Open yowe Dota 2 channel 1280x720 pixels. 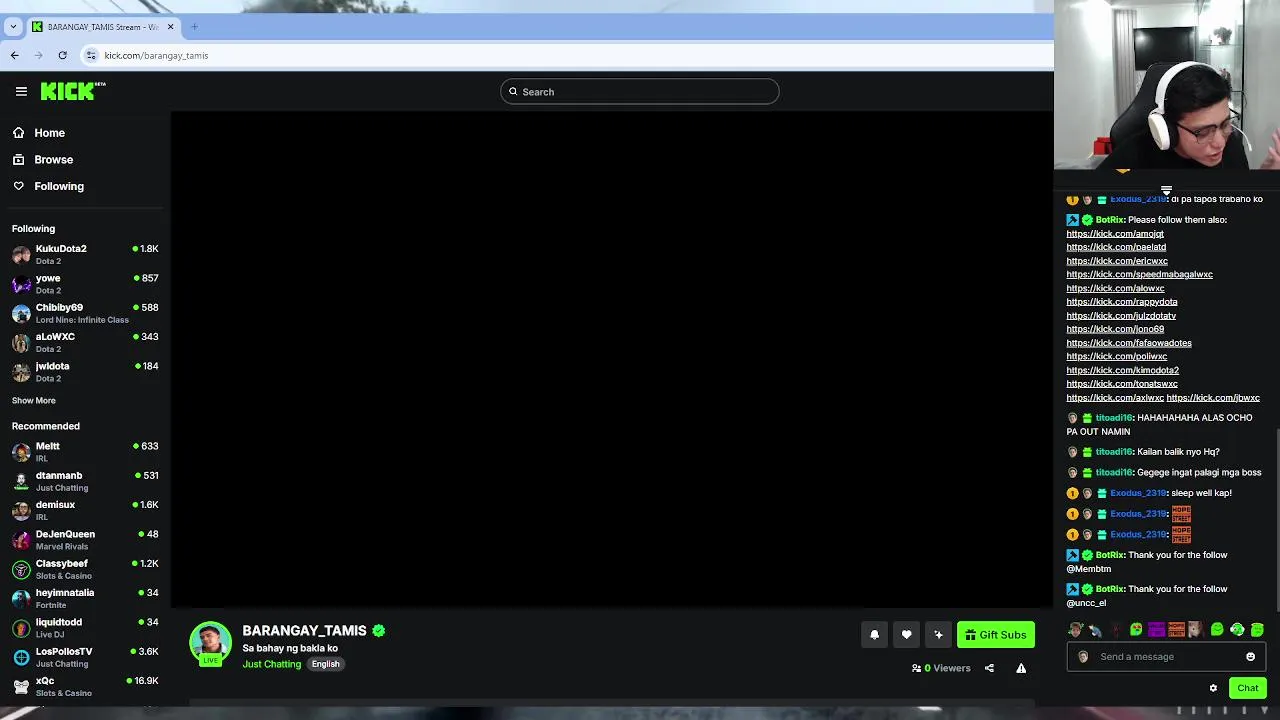85,284
